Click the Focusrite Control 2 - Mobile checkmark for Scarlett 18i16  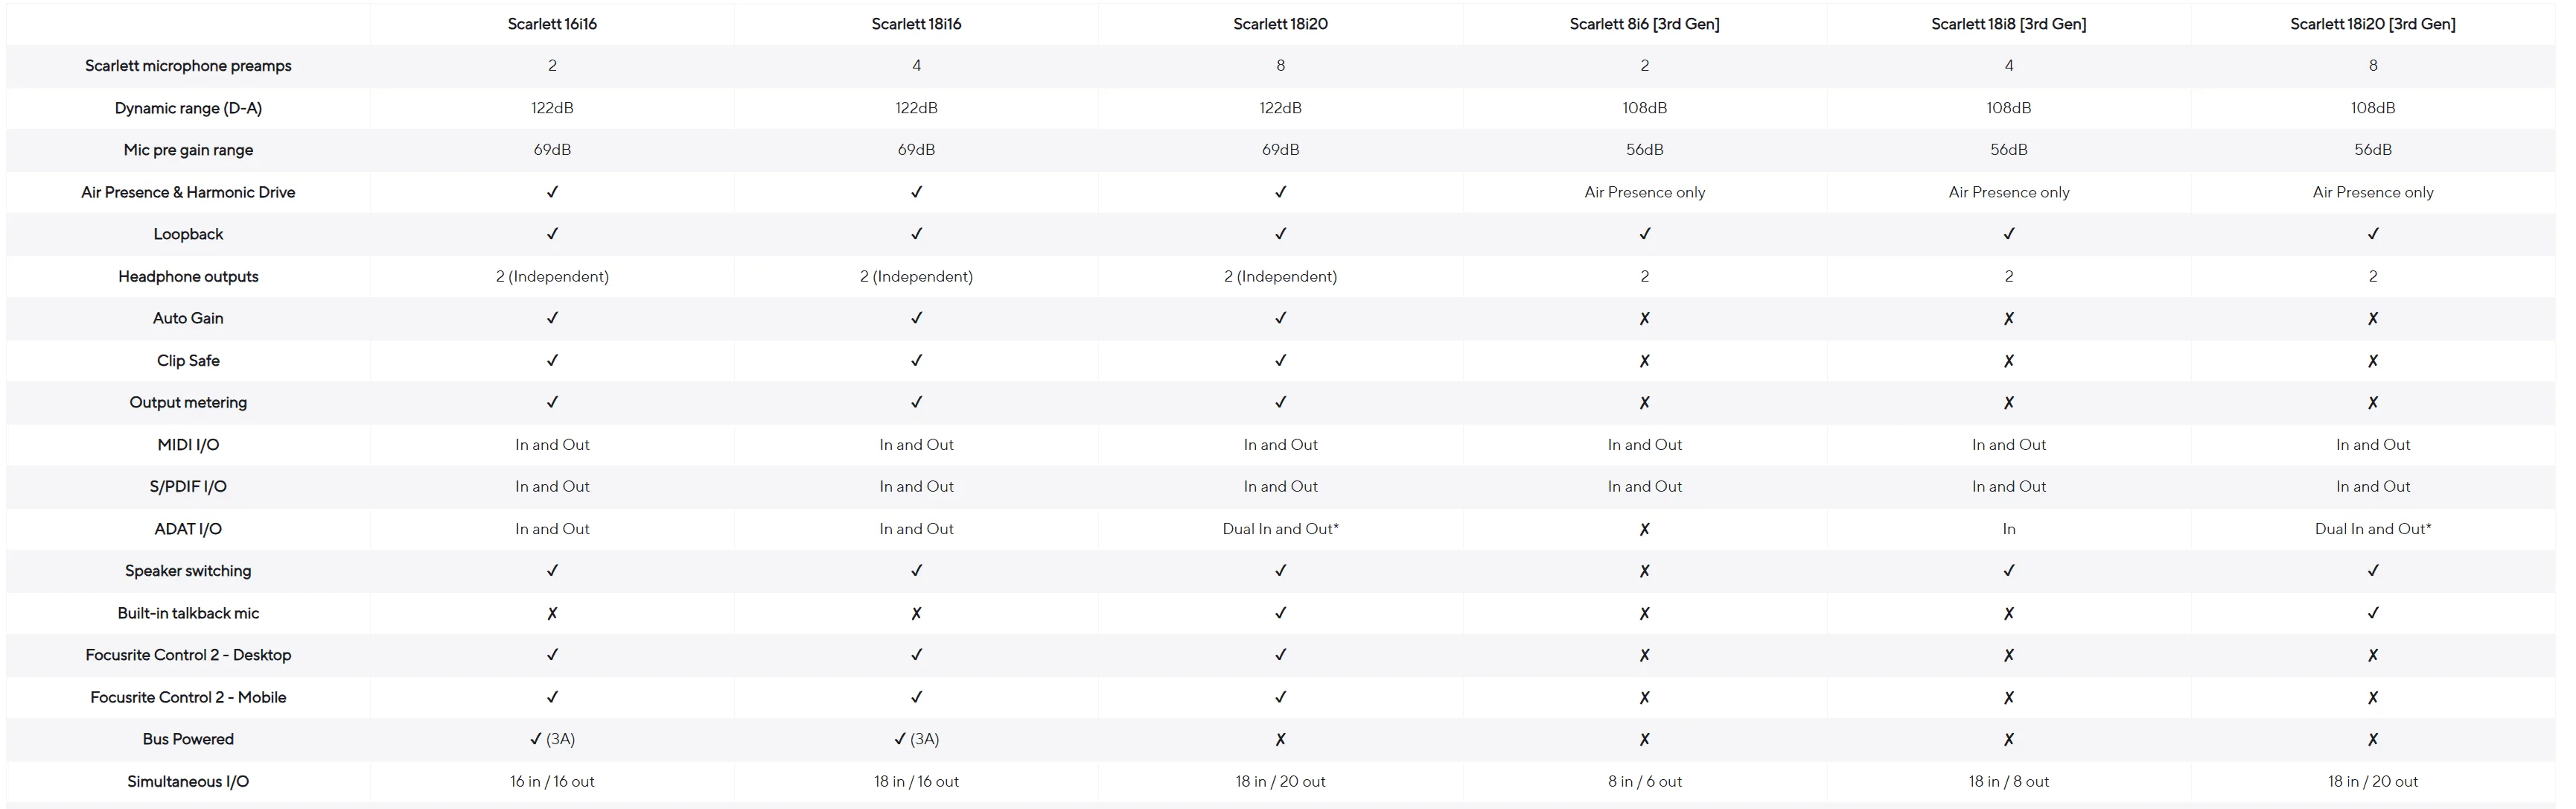916,697
